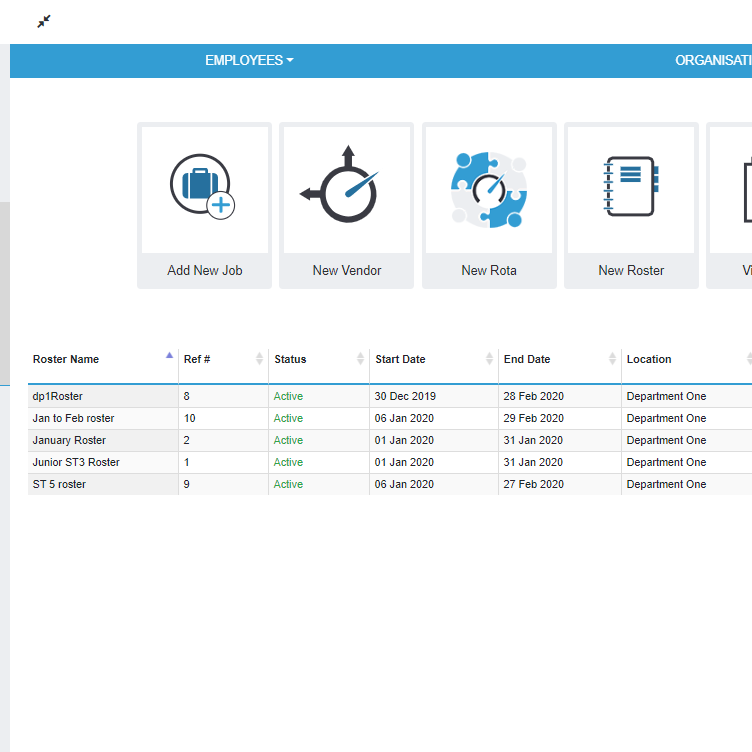This screenshot has height=752, width=752.
Task: Click the New Roster label
Action: pyautogui.click(x=631, y=270)
